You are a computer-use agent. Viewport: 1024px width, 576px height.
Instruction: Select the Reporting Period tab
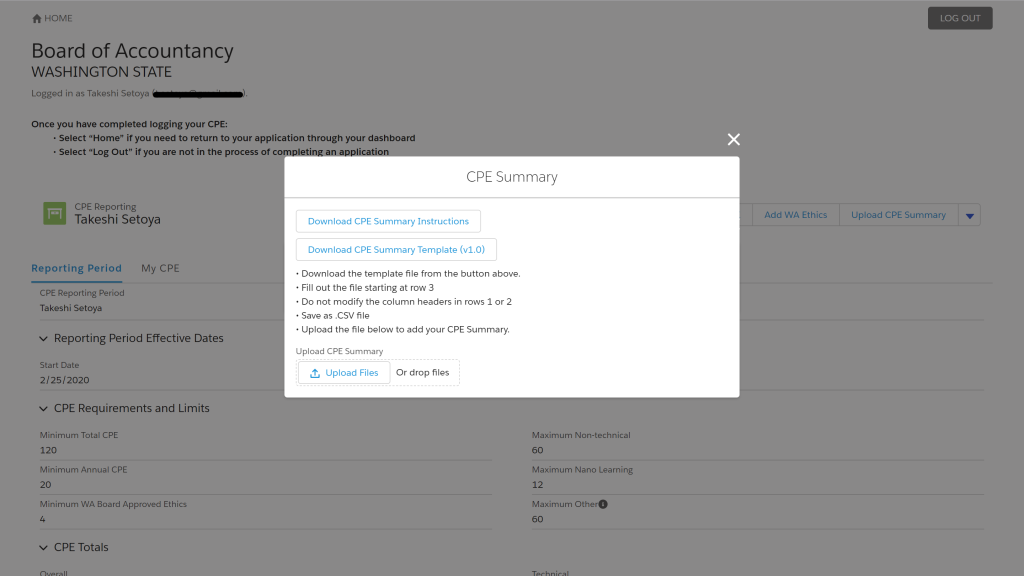coord(76,268)
